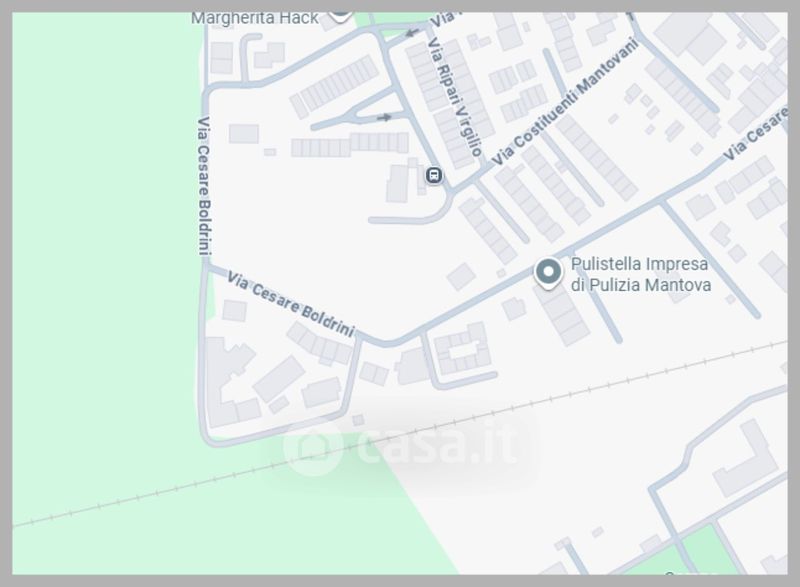The image size is (800, 587).
Task: Click the casa.it watermark text
Action: pos(439,445)
